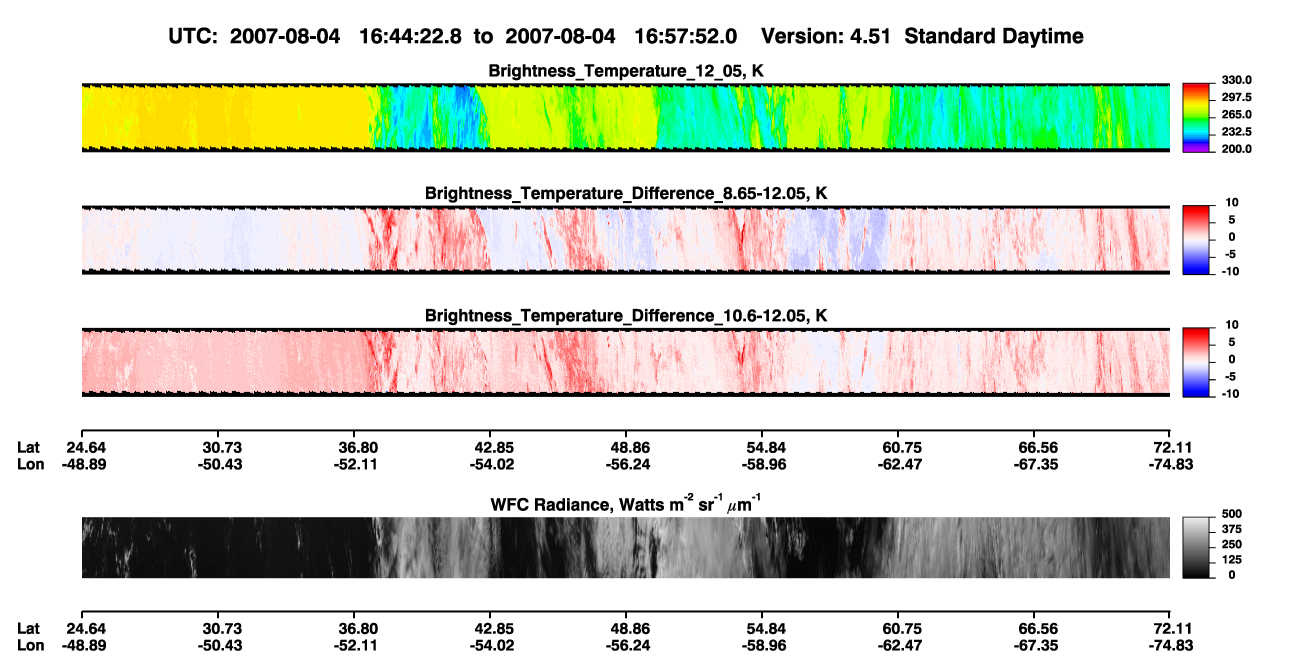The width and height of the screenshot is (1300, 667).
Task: Click the 10.6-12.05 temperature difference image strip
Action: pyautogui.click(x=625, y=362)
